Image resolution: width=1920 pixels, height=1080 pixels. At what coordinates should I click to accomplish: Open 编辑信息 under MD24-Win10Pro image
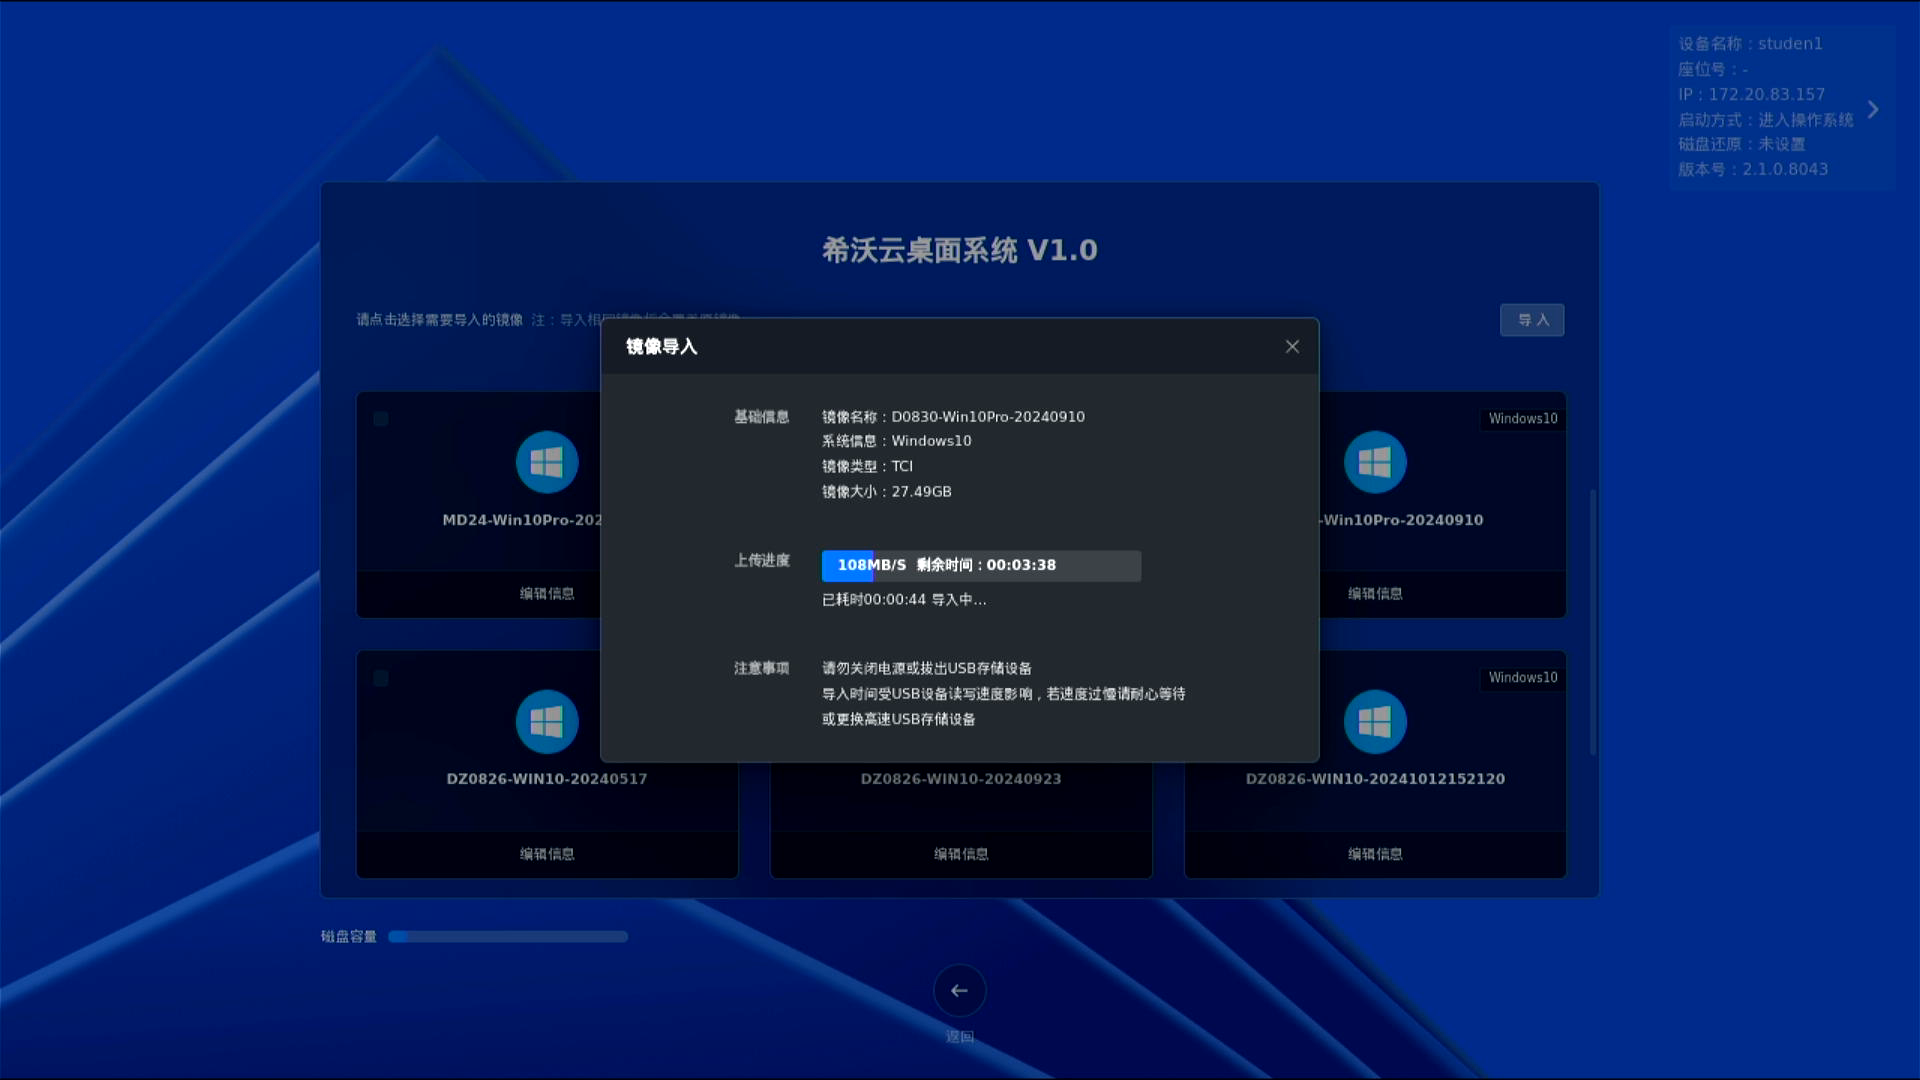point(547,593)
